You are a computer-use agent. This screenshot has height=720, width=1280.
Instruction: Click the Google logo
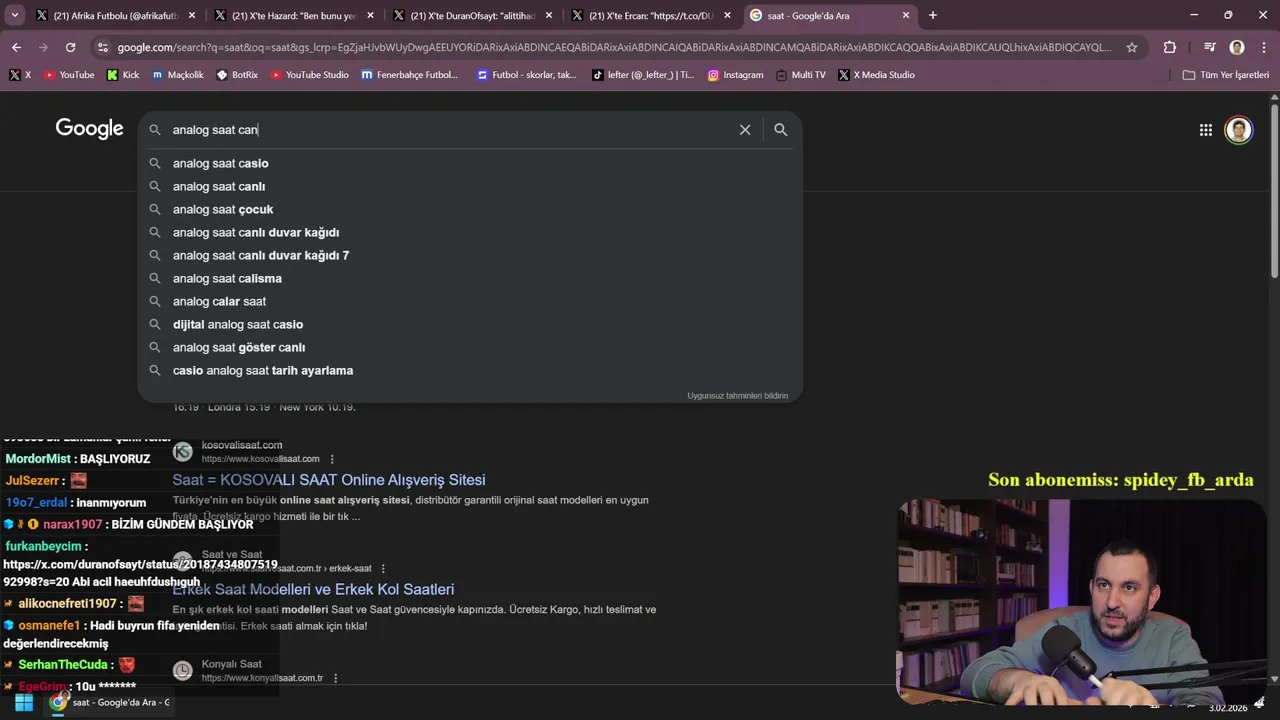[89, 129]
